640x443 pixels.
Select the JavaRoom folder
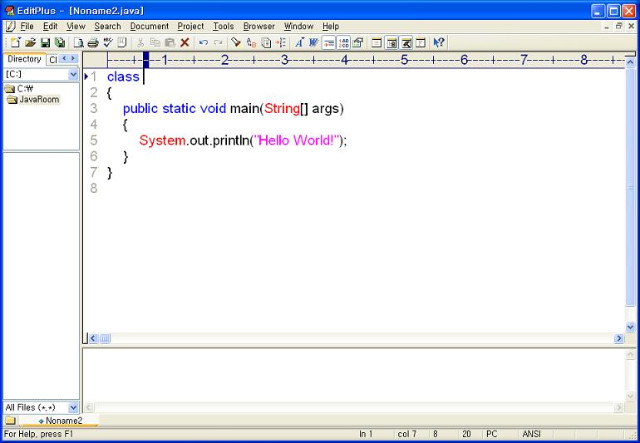tap(33, 99)
